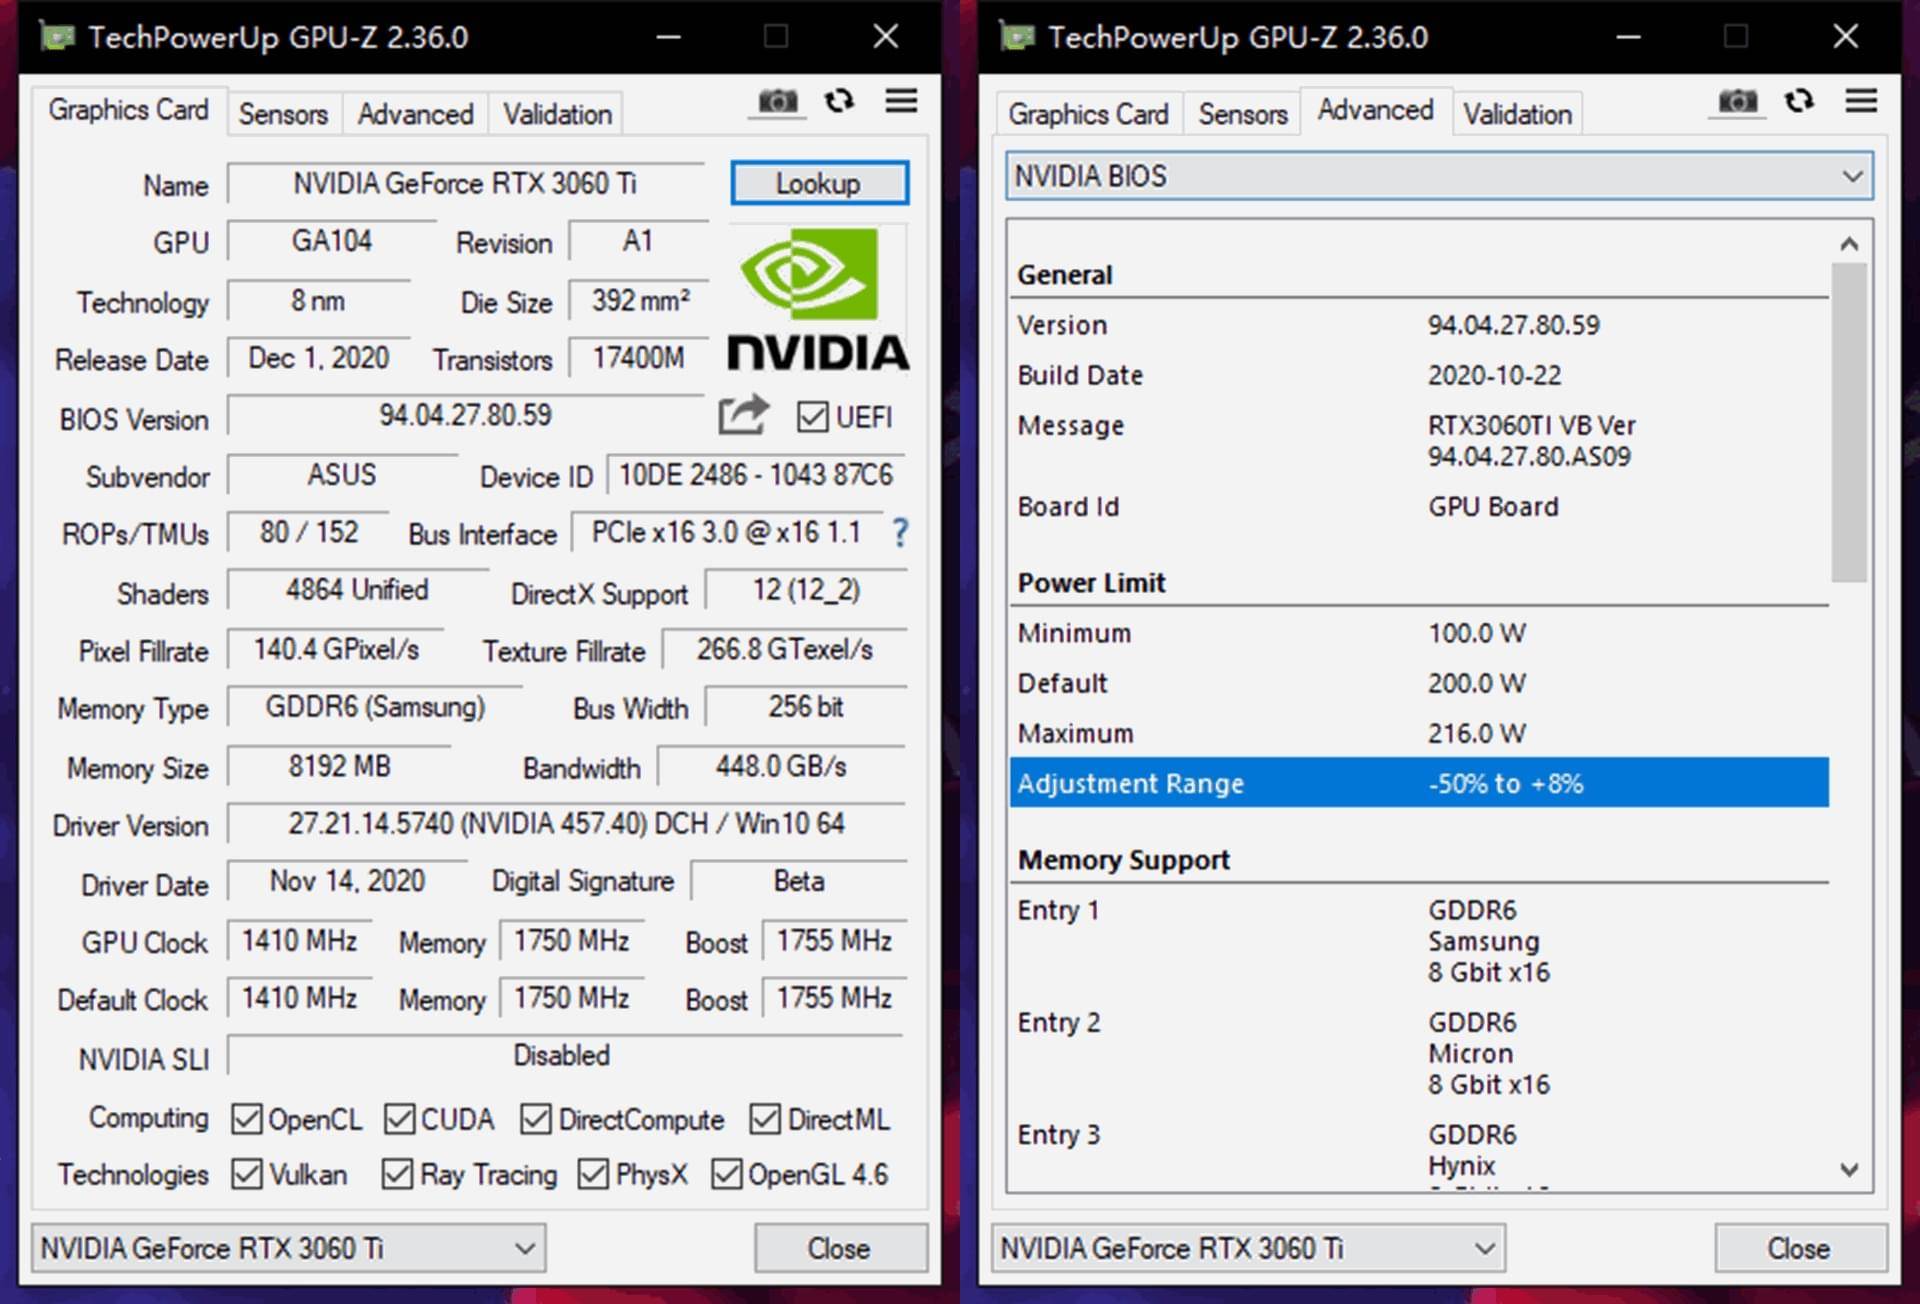Select the Minimum power limit row 100.0 W
The height and width of the screenshot is (1304, 1920).
pyautogui.click(x=1419, y=633)
